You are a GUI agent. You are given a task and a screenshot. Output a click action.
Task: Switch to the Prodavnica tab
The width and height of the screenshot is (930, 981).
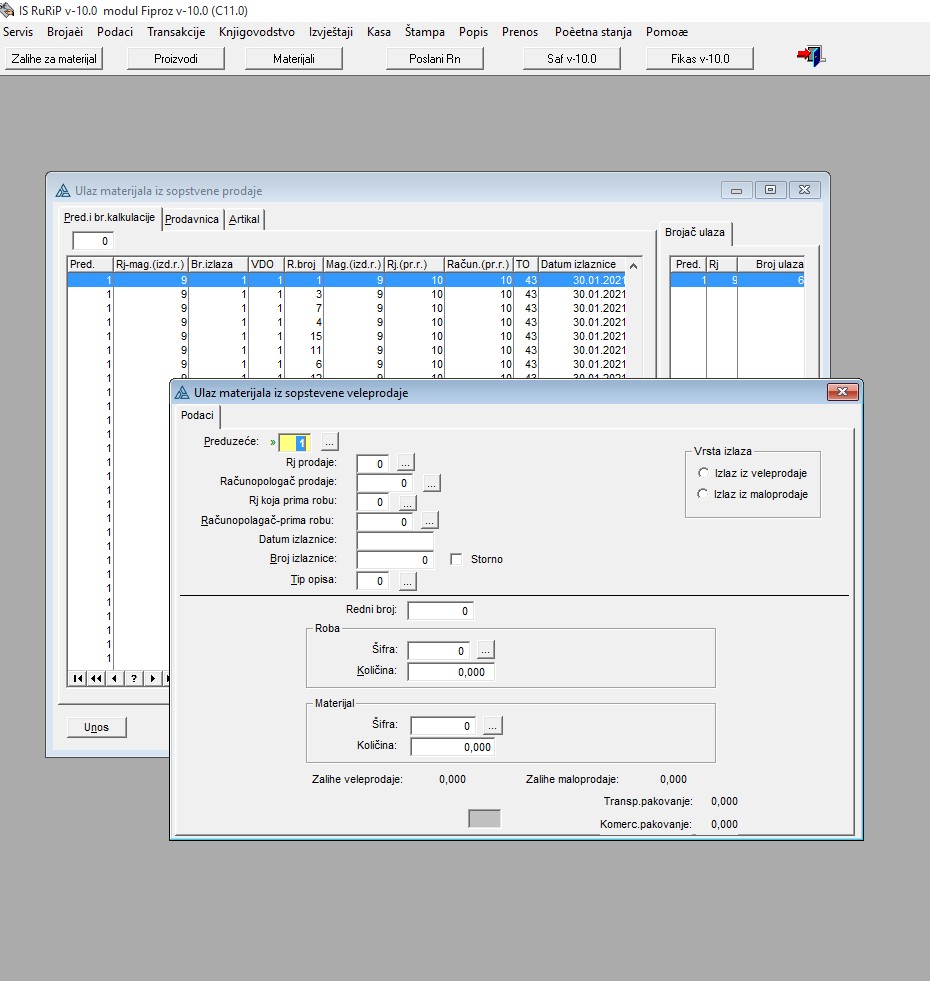click(192, 219)
